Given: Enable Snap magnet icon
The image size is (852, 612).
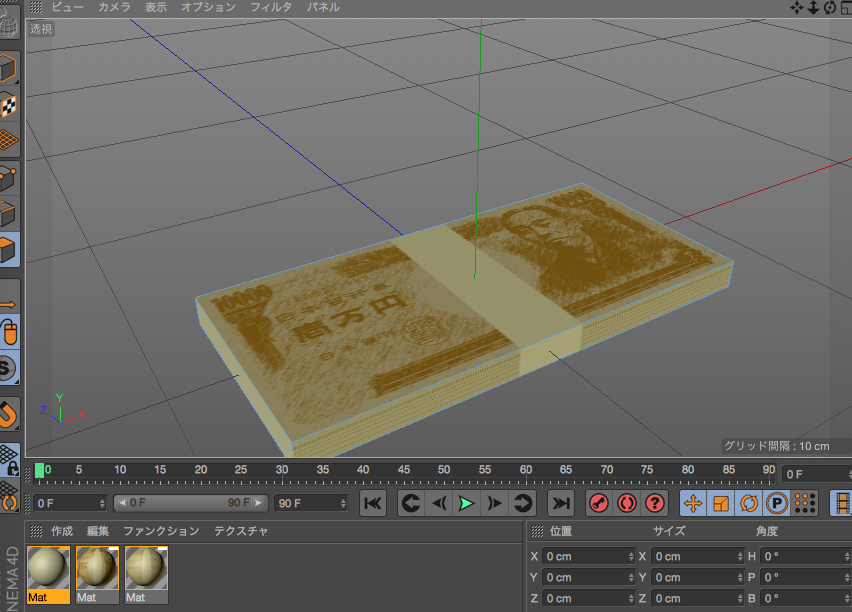Looking at the screenshot, I should [9, 414].
